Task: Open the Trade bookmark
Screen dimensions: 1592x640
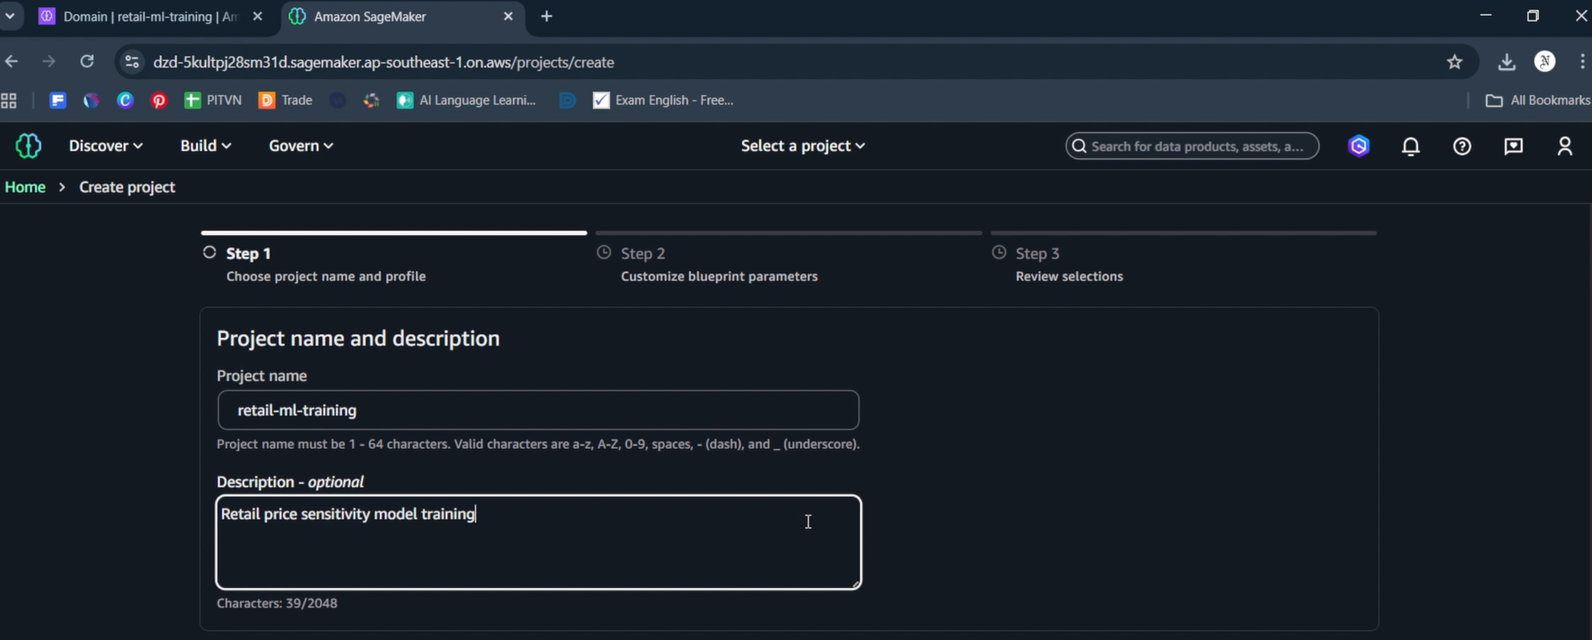Action: click(286, 100)
